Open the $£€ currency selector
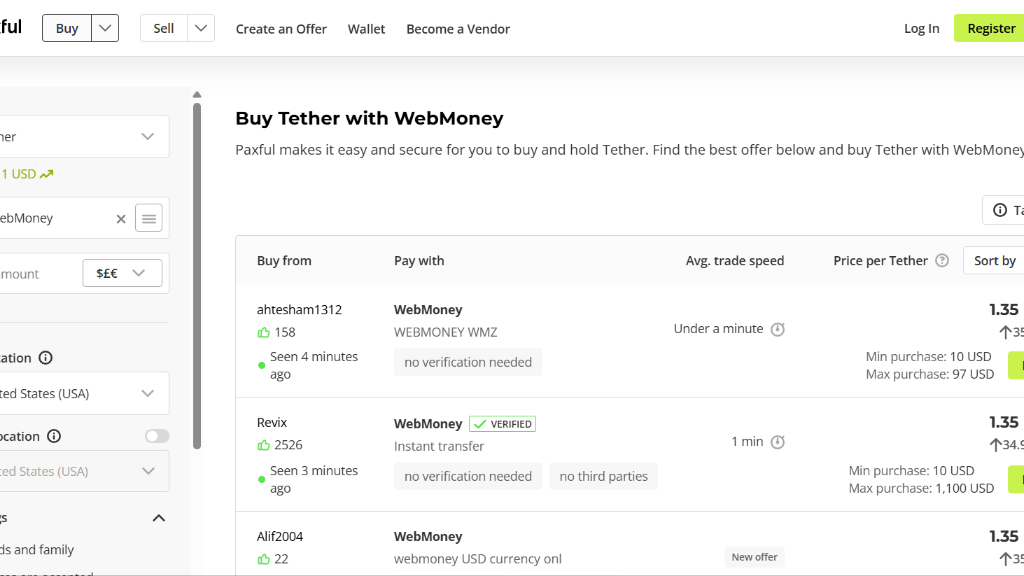 click(122, 273)
